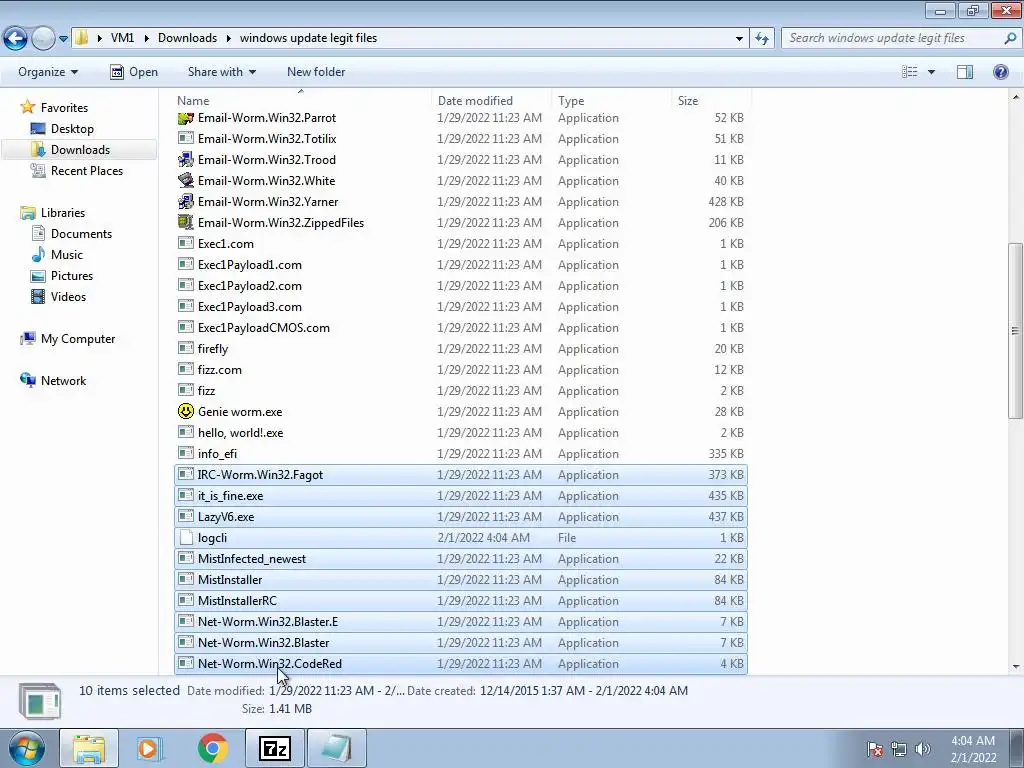Expand the view options dropdown arrow

point(931,72)
